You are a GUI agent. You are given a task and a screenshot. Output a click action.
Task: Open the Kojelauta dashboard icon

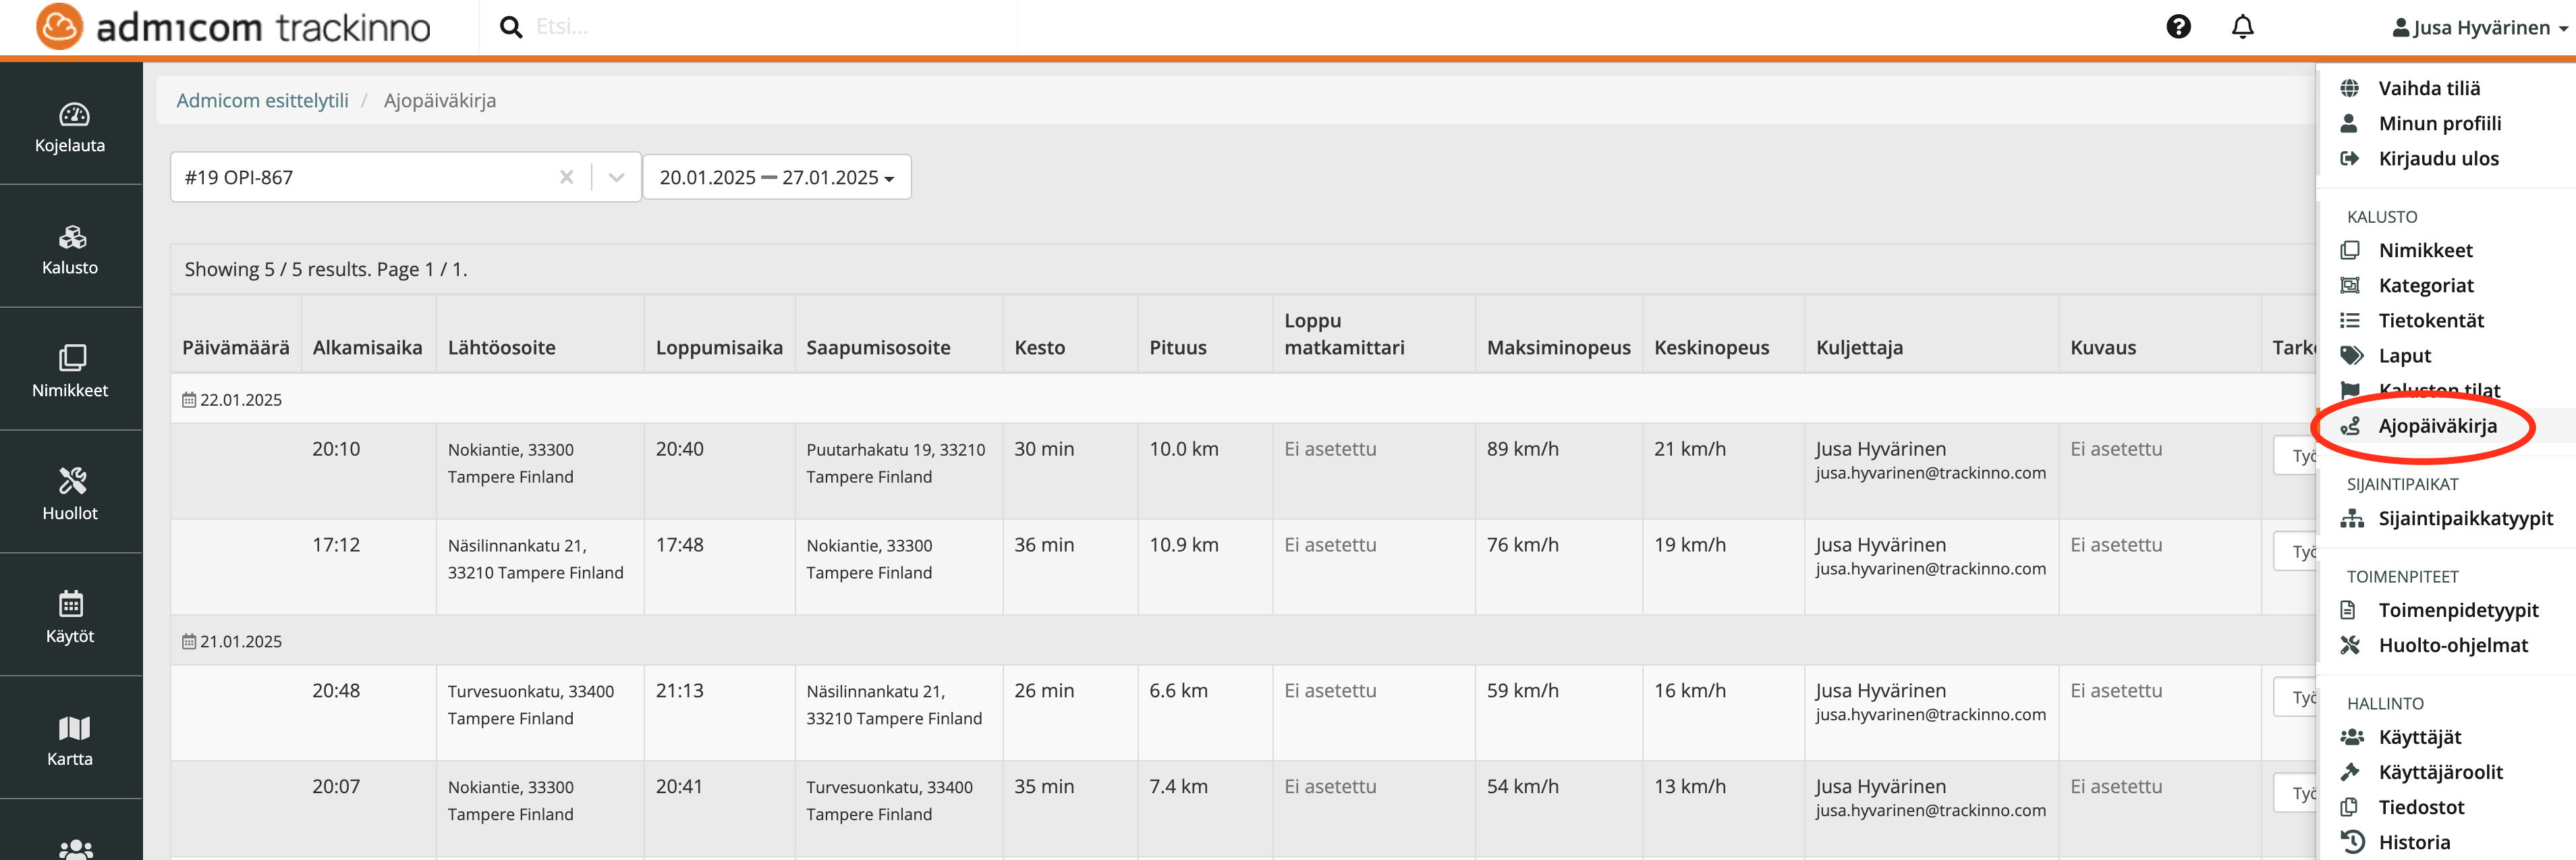tap(71, 126)
